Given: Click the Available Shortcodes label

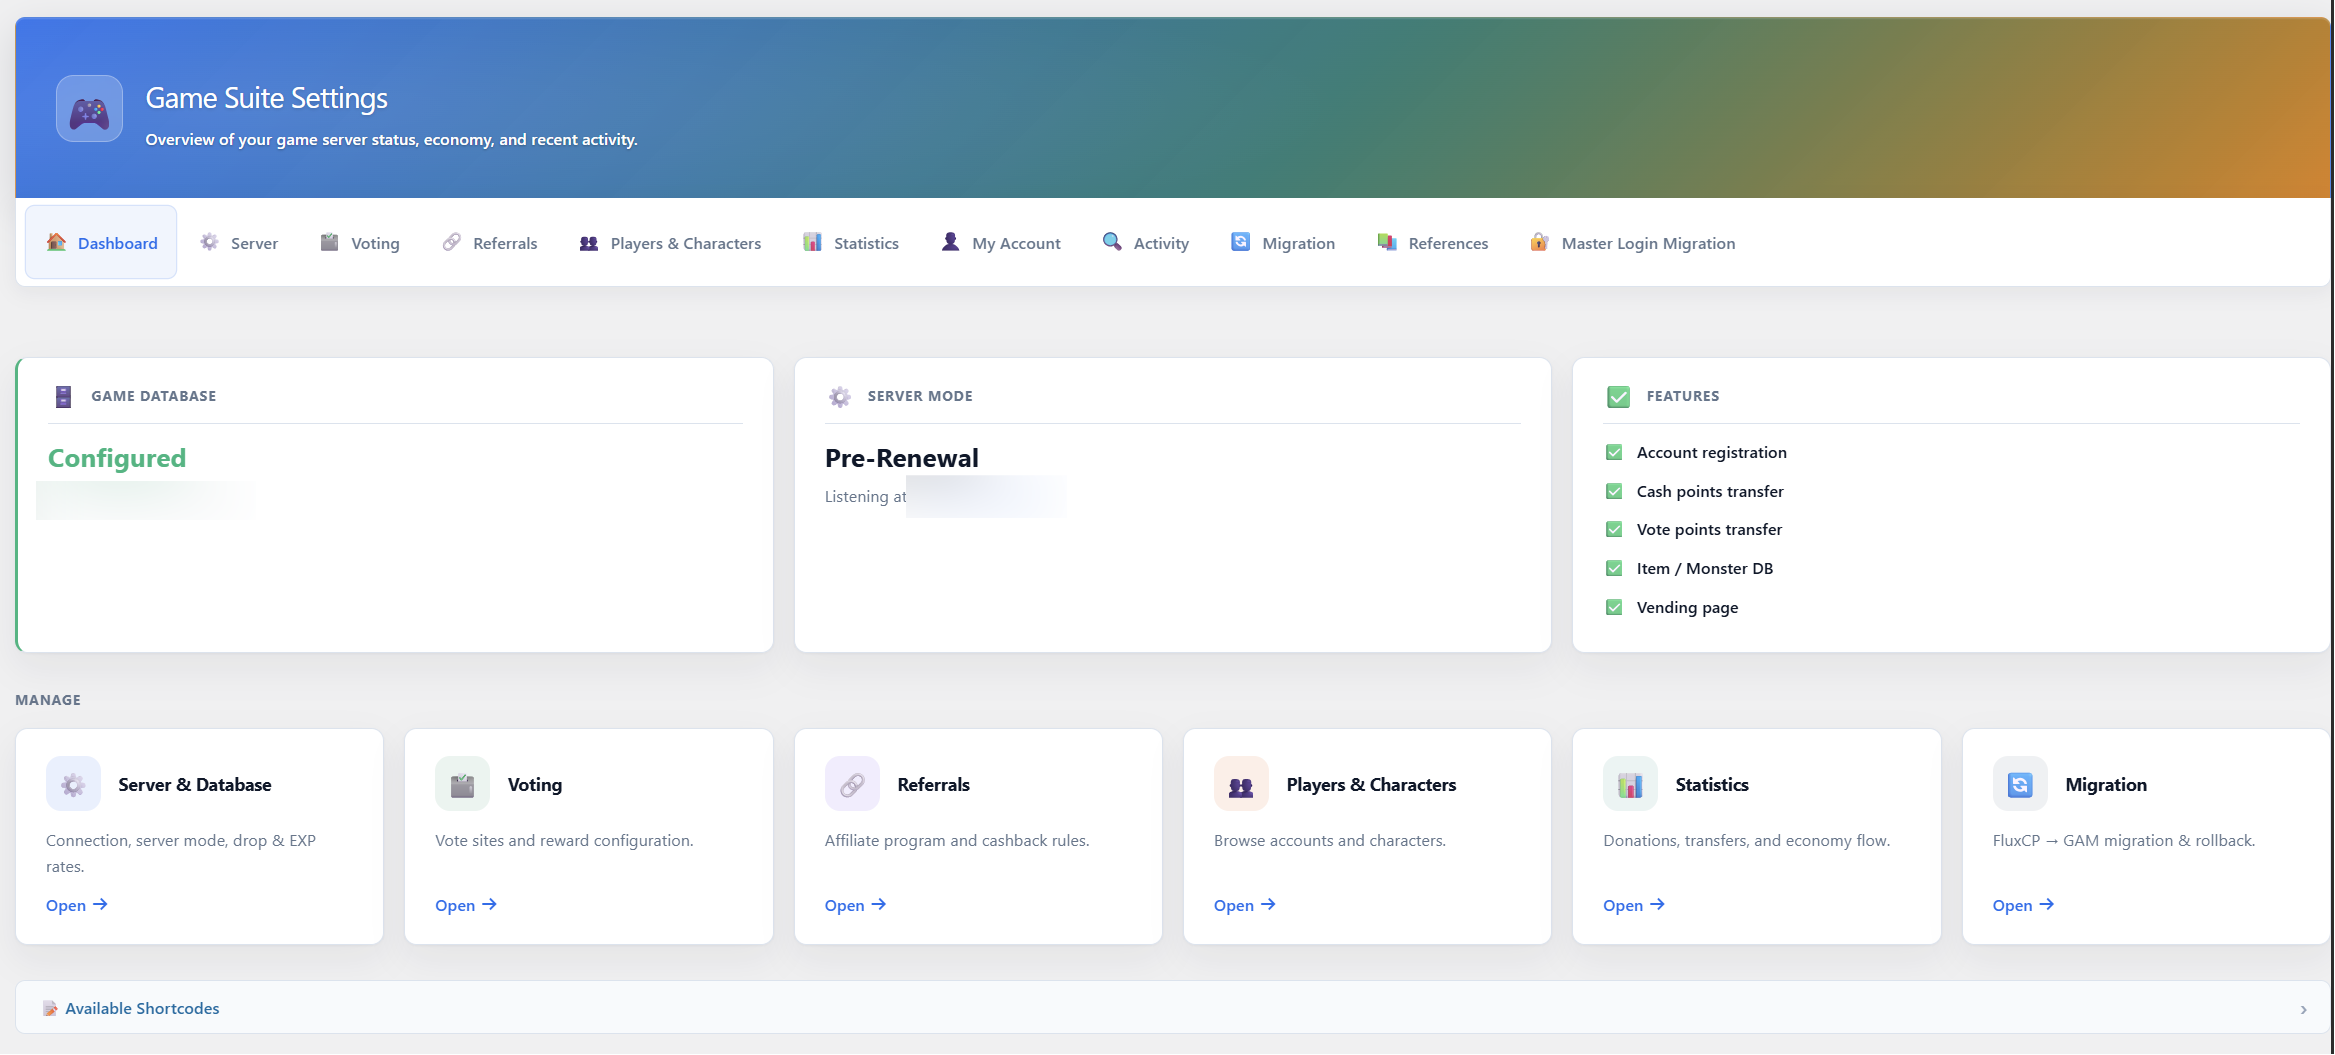Looking at the screenshot, I should click(142, 1009).
